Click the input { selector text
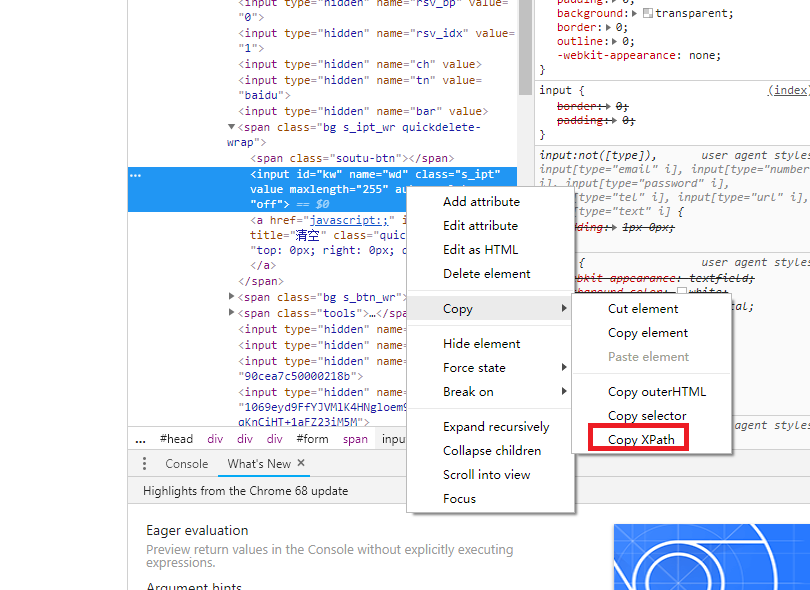Viewport: 810px width, 590px height. (x=562, y=90)
